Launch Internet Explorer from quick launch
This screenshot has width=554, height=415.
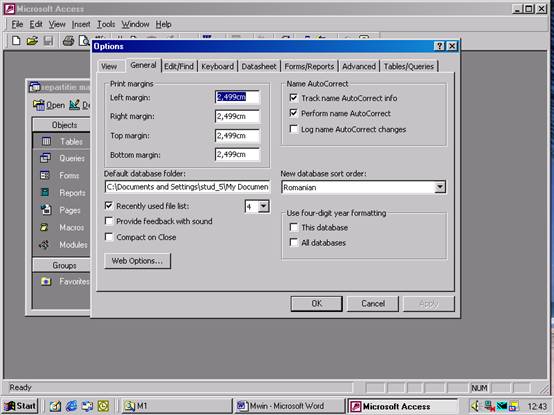click(71, 406)
